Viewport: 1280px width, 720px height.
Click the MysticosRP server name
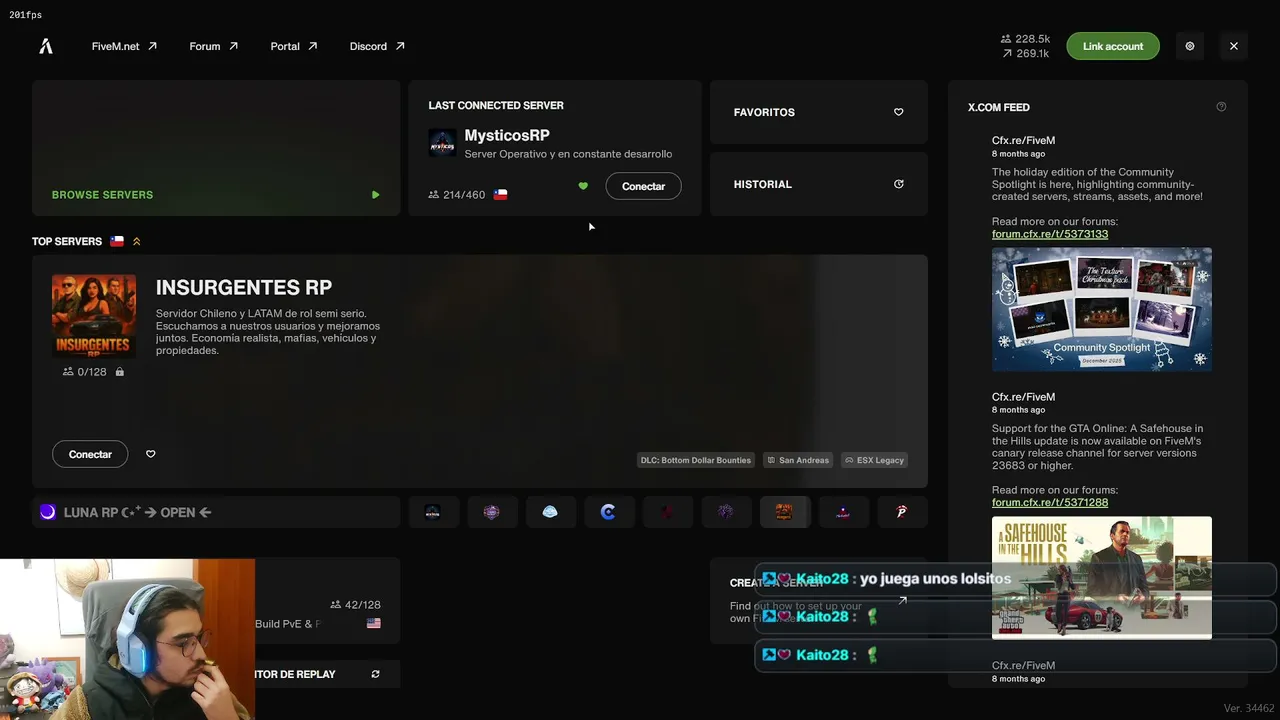pos(507,135)
